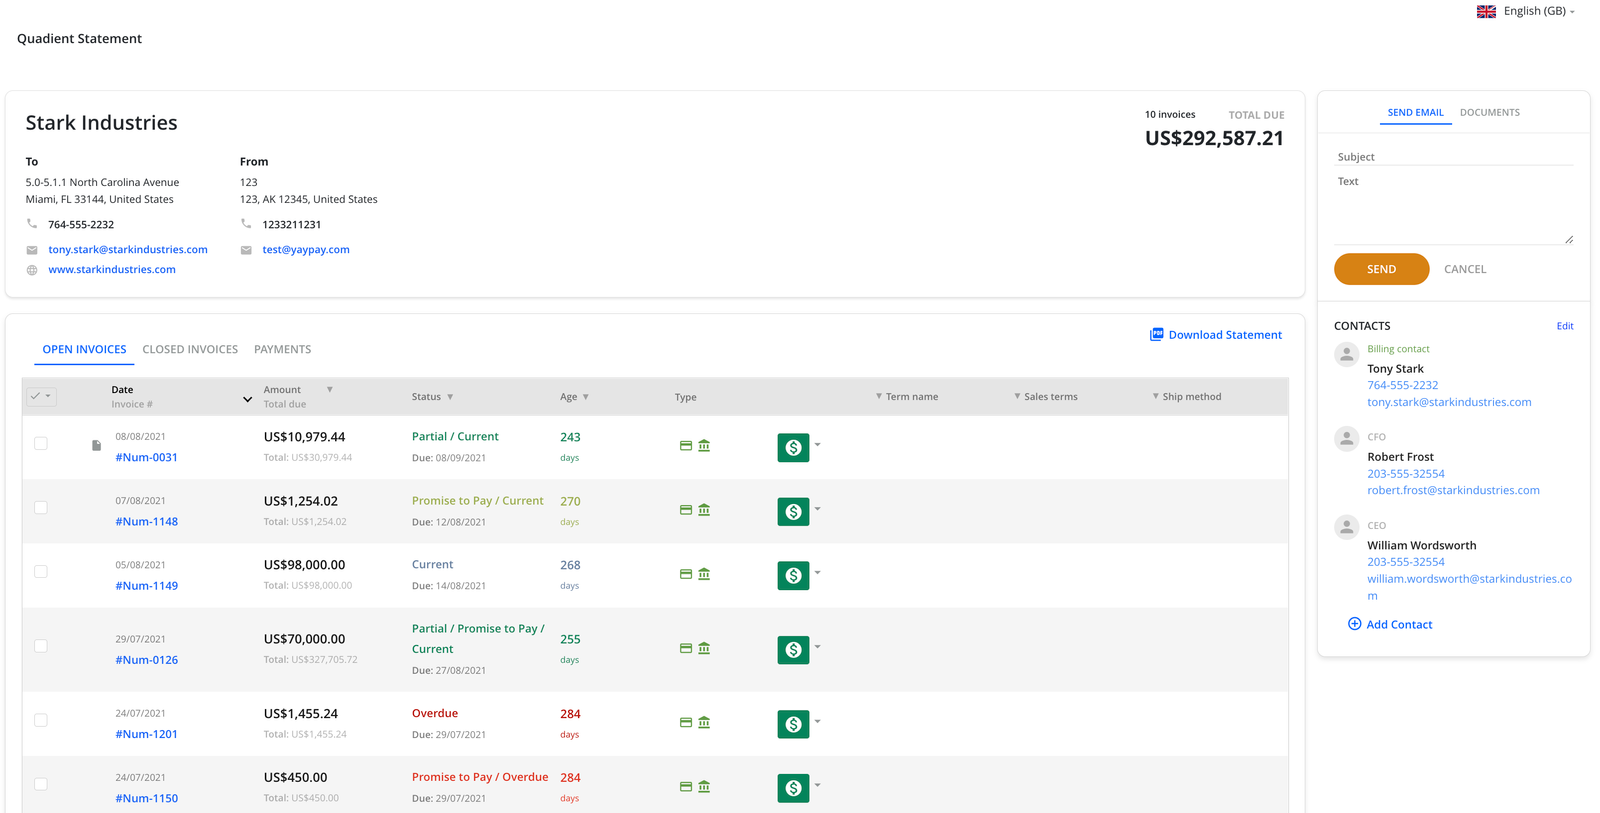Select the Send Email tab
This screenshot has height=813, width=1600.
tap(1415, 112)
